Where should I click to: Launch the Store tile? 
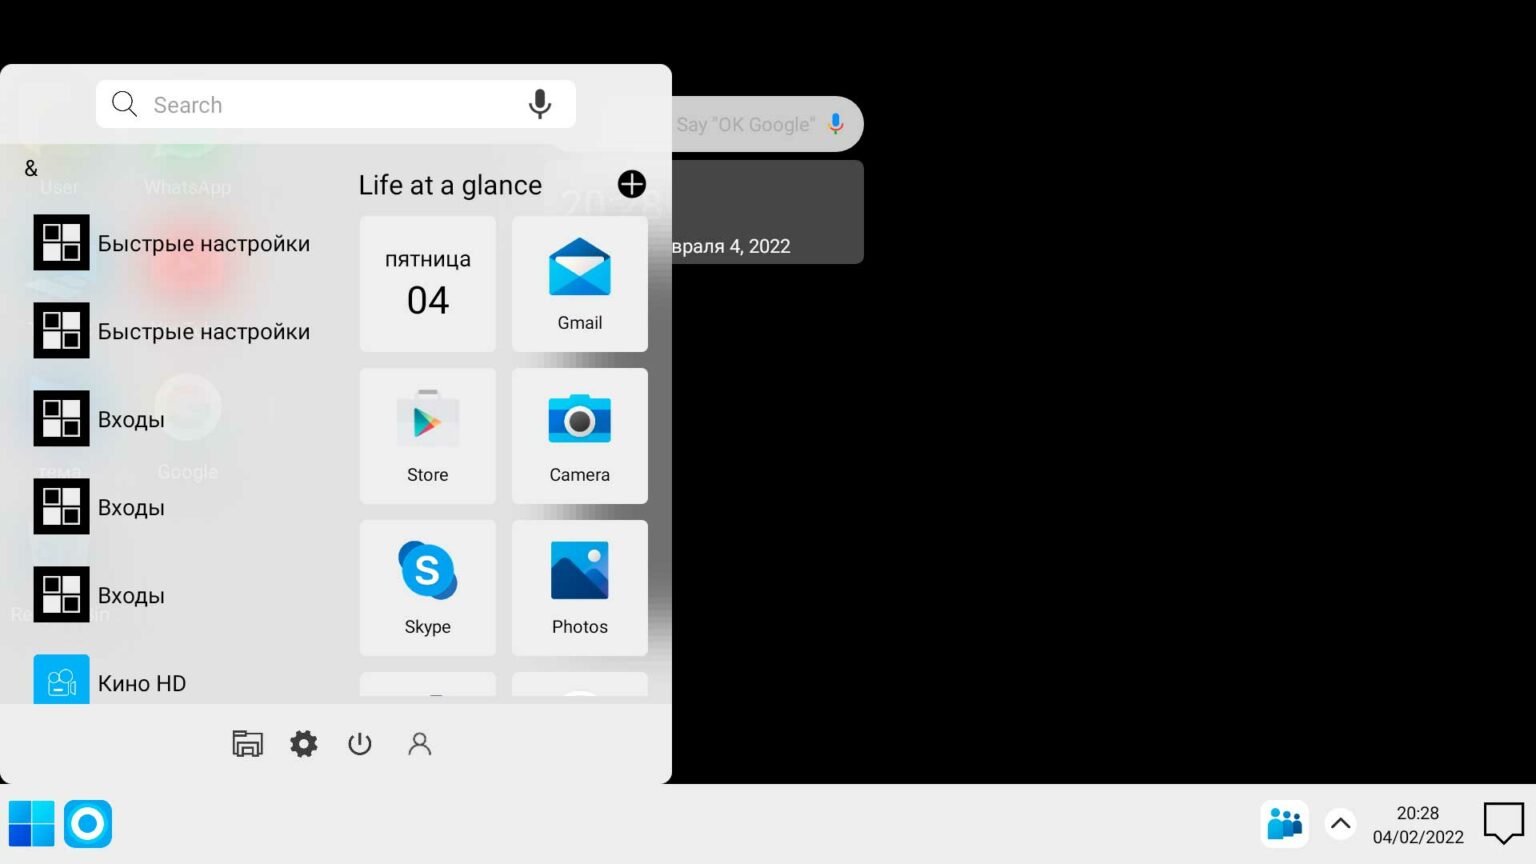click(x=427, y=435)
